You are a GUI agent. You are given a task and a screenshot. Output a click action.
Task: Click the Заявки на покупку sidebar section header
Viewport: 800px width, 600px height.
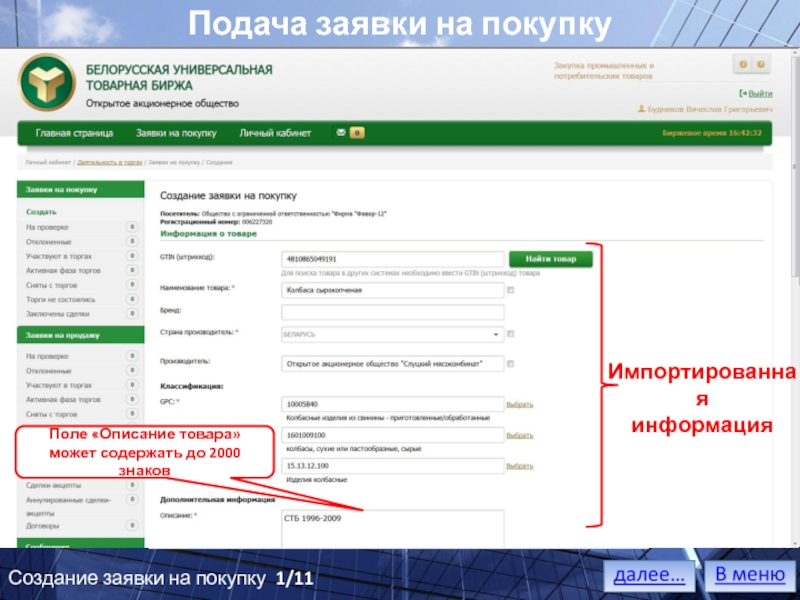click(x=81, y=189)
